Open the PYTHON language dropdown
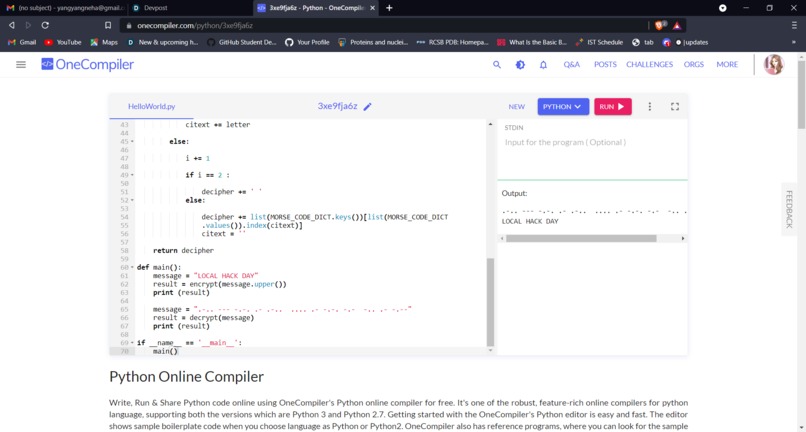 563,106
